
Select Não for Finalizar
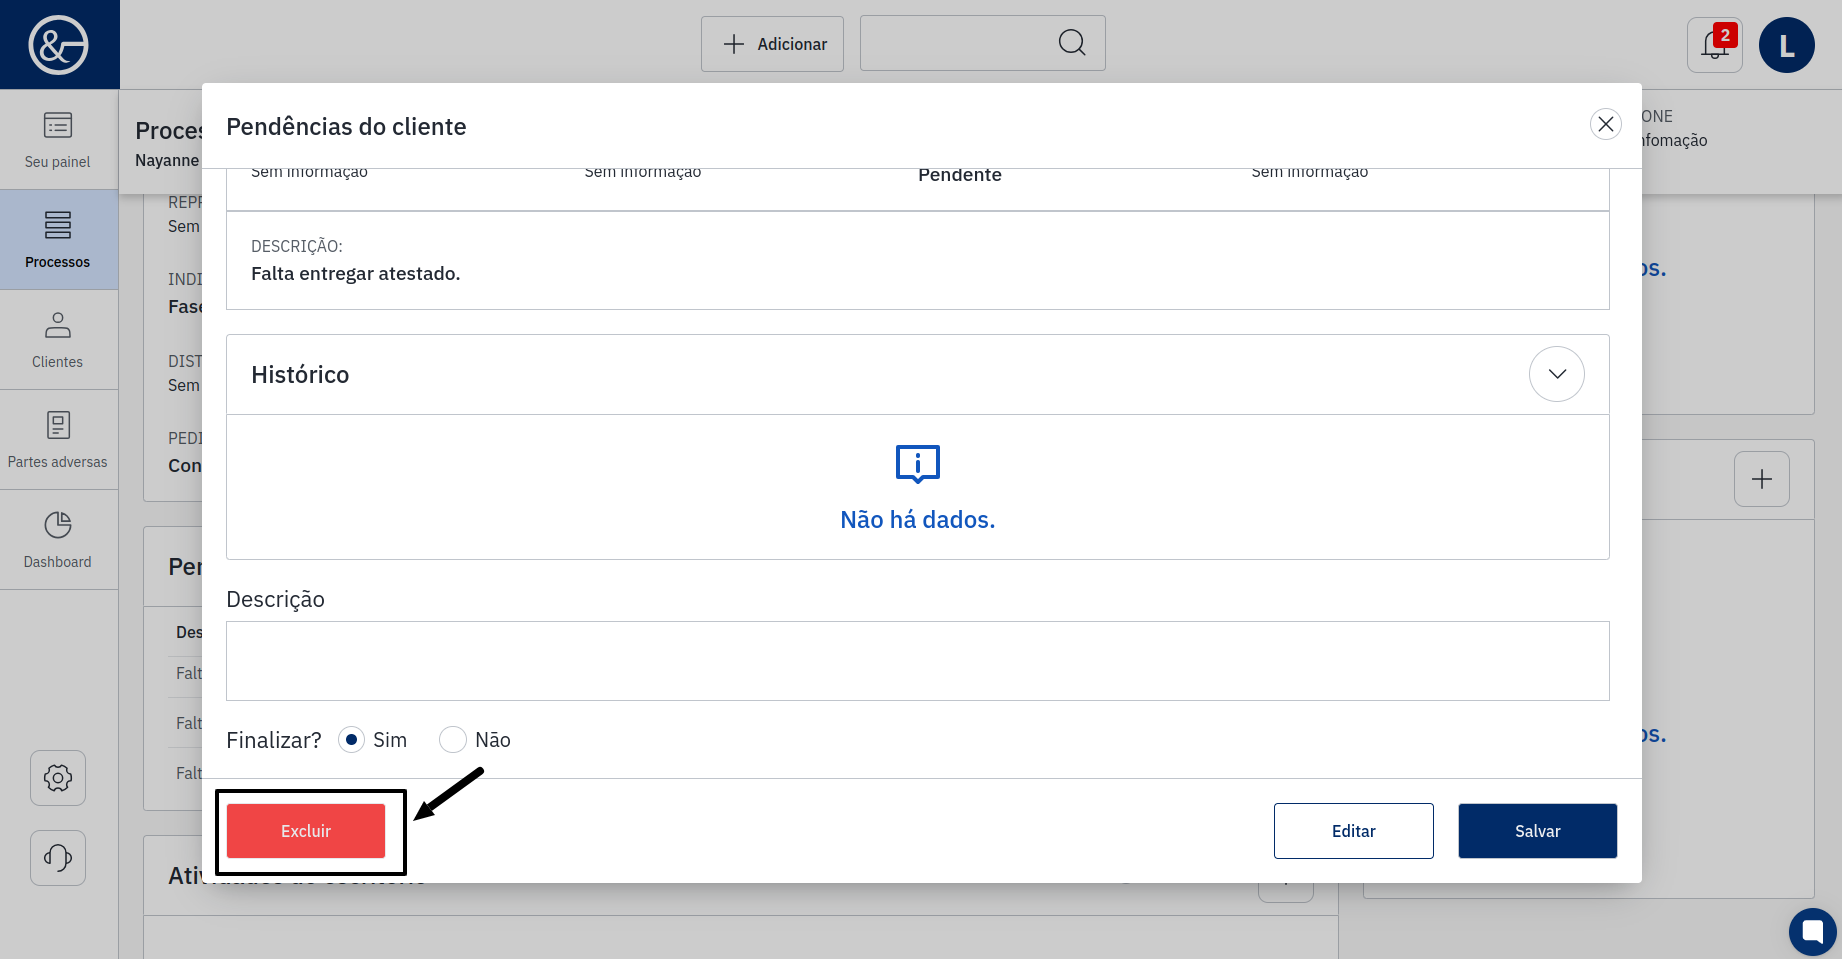point(453,740)
